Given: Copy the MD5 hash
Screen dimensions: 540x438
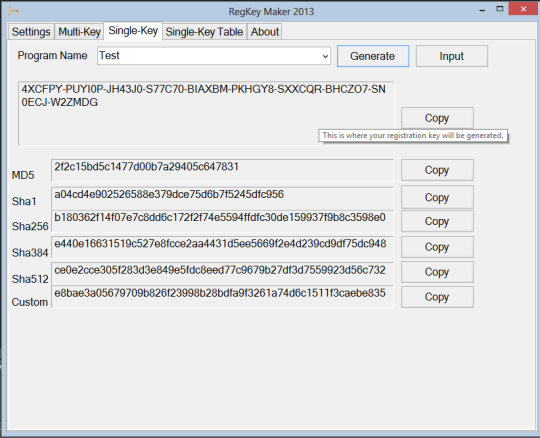Looking at the screenshot, I should [437, 170].
